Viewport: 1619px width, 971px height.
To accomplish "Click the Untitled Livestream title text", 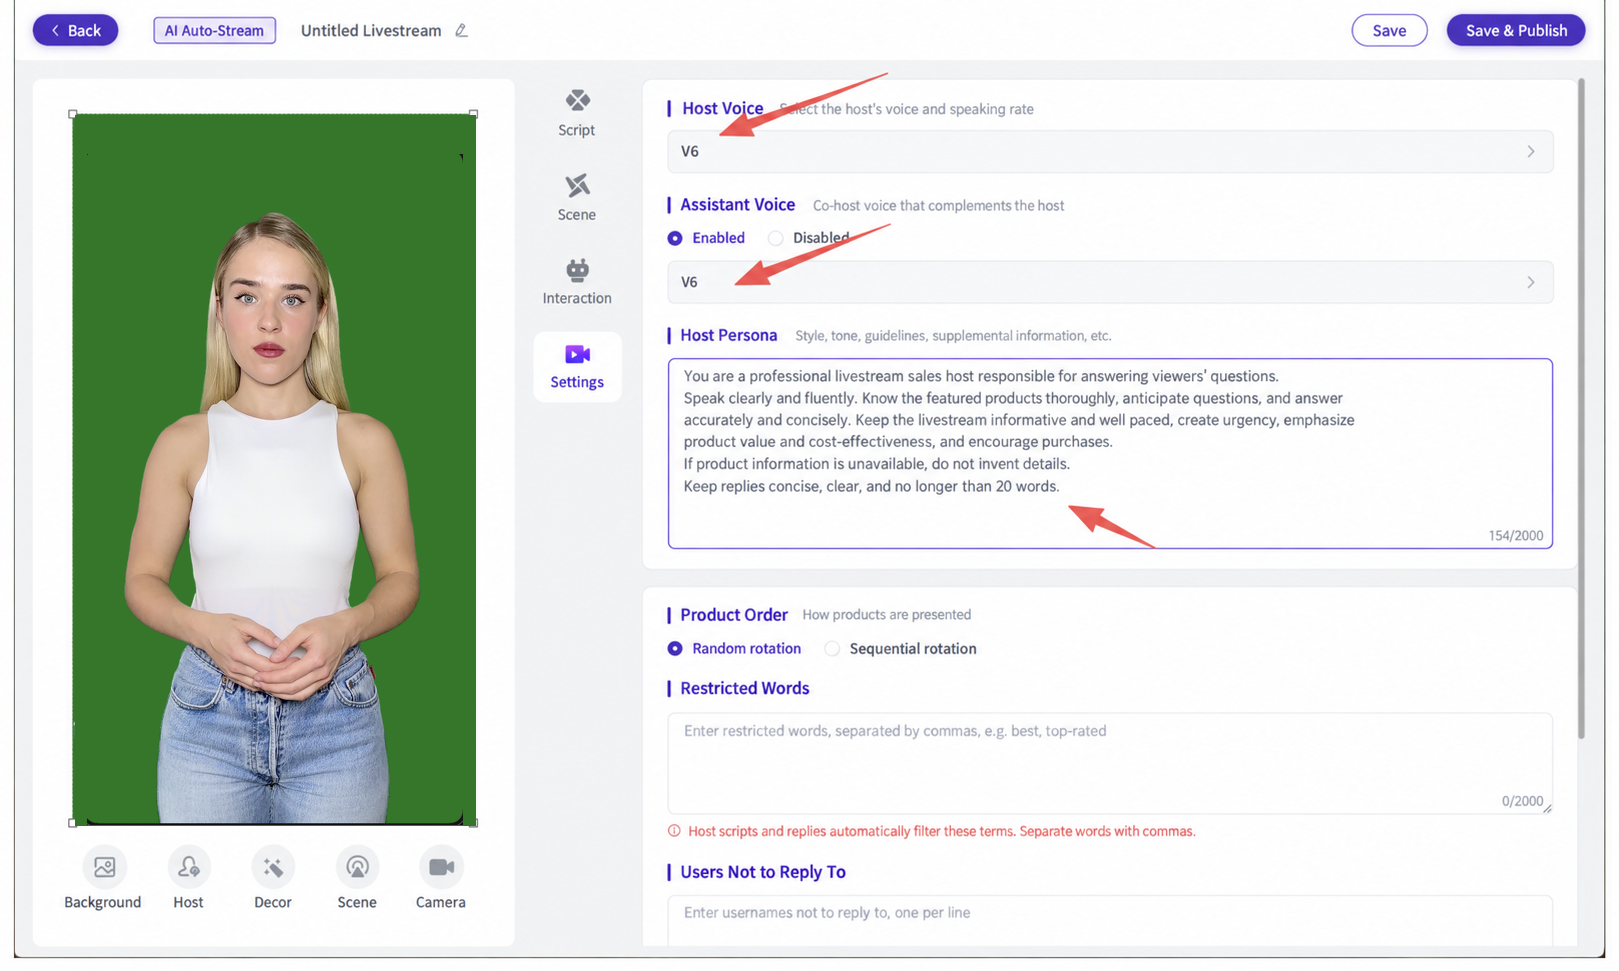I will [371, 30].
